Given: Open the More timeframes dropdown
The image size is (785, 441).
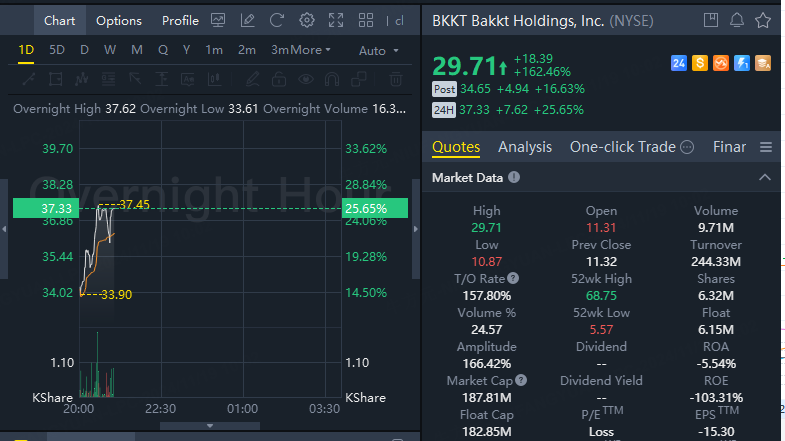Looking at the screenshot, I should (311, 50).
